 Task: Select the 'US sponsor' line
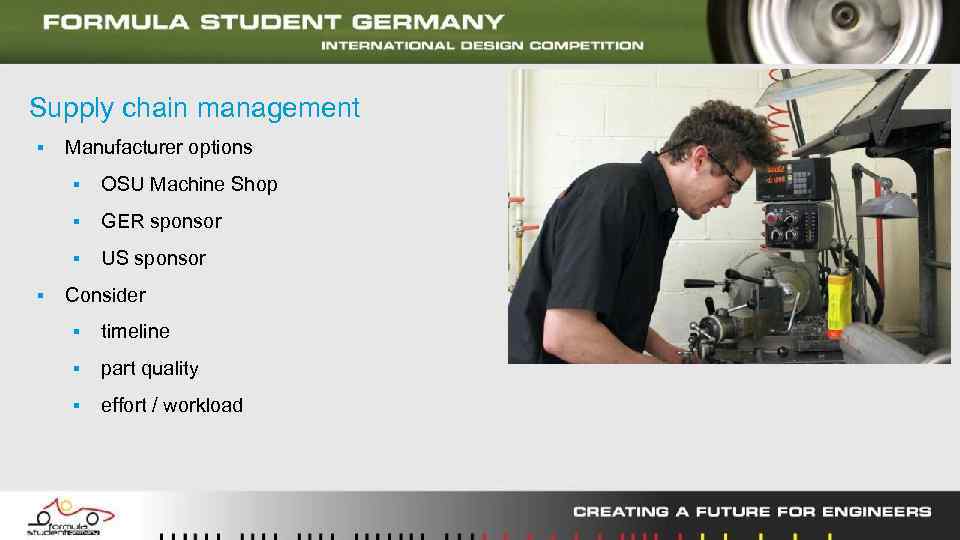(x=153, y=258)
